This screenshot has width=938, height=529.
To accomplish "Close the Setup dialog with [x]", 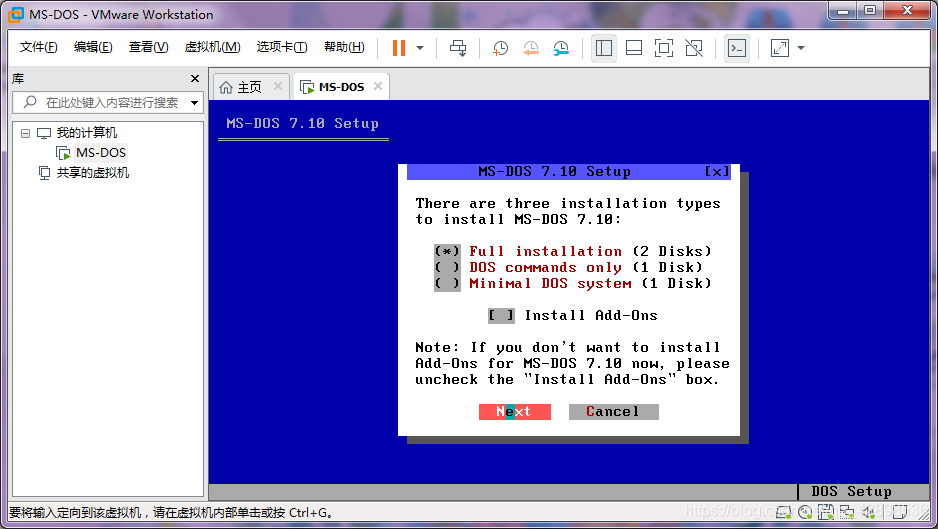I will (717, 172).
